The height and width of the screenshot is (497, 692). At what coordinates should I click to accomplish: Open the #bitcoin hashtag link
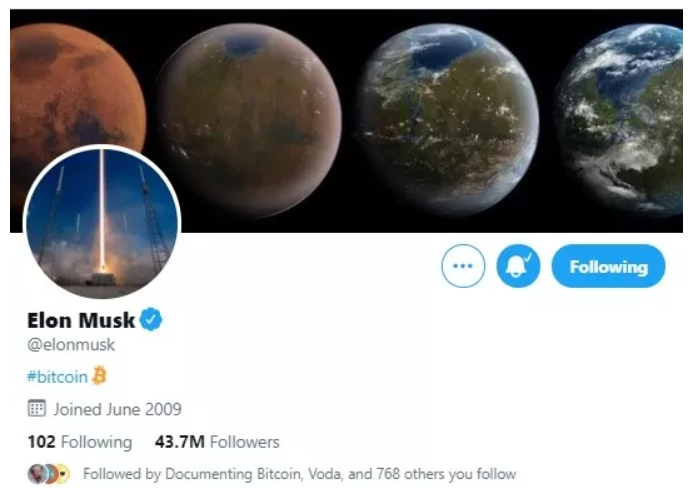(57, 376)
